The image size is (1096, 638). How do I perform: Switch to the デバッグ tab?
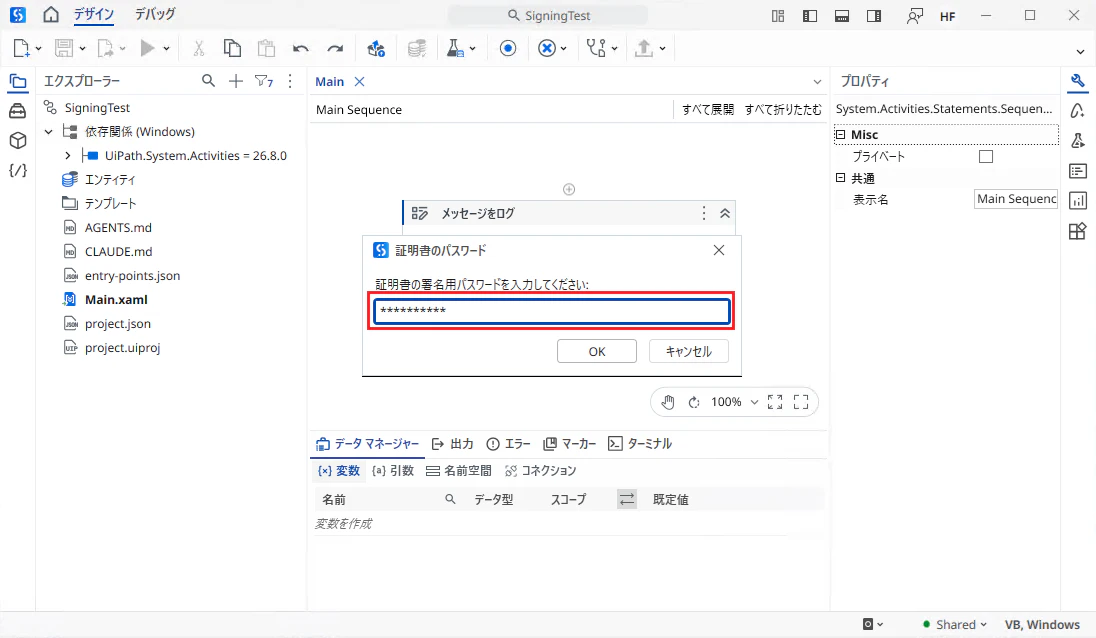(x=155, y=14)
